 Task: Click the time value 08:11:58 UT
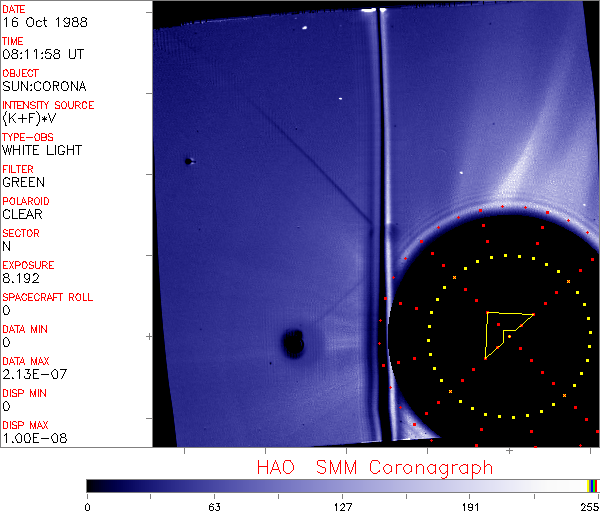tap(42, 54)
